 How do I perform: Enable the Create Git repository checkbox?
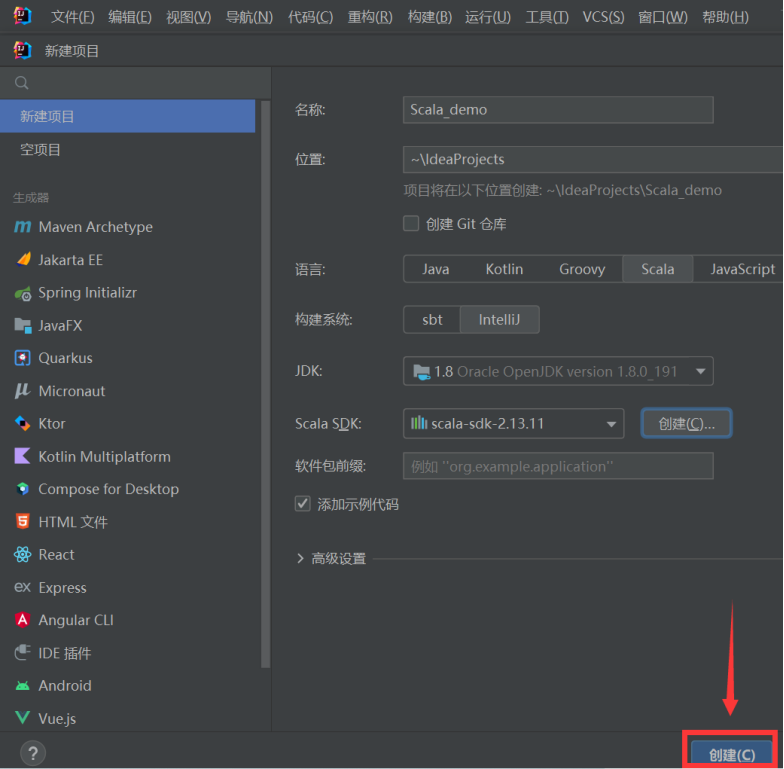411,224
